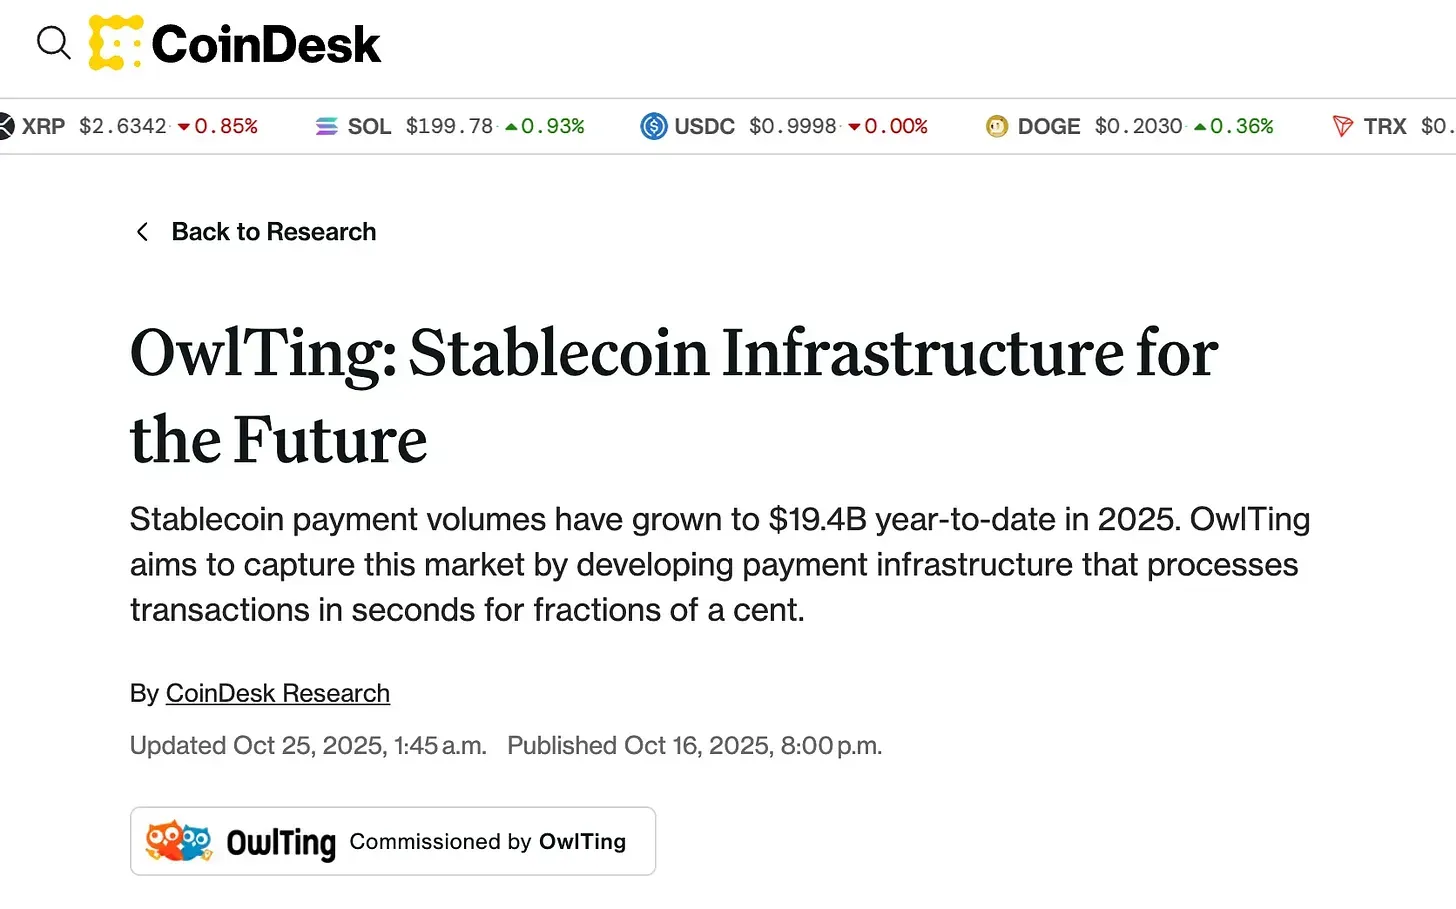Click the SOL 0.93% price change

pos(545,126)
